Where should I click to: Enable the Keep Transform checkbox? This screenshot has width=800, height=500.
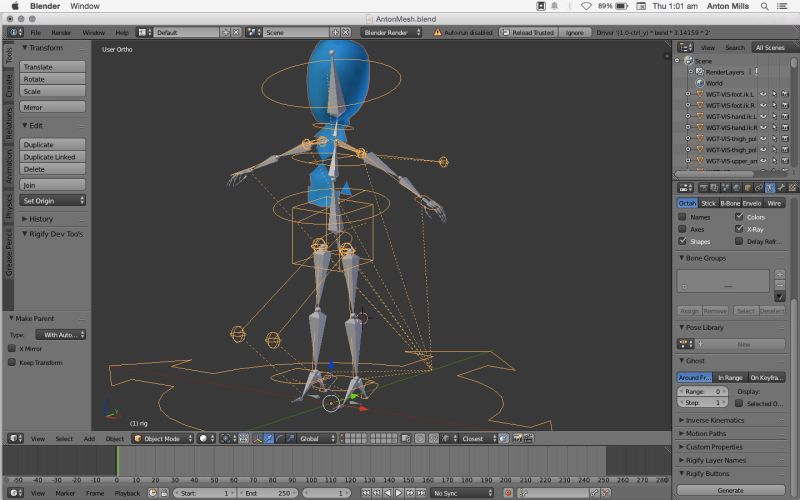[x=12, y=362]
